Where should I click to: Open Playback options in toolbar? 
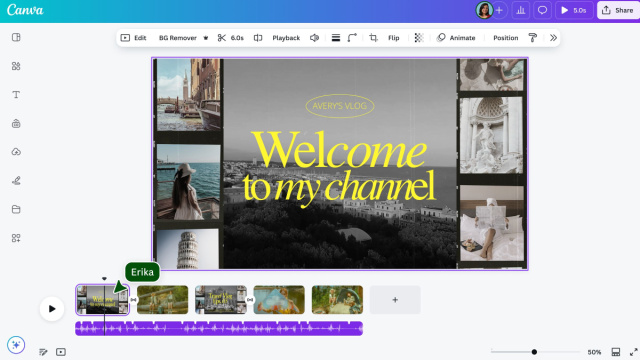click(x=286, y=38)
